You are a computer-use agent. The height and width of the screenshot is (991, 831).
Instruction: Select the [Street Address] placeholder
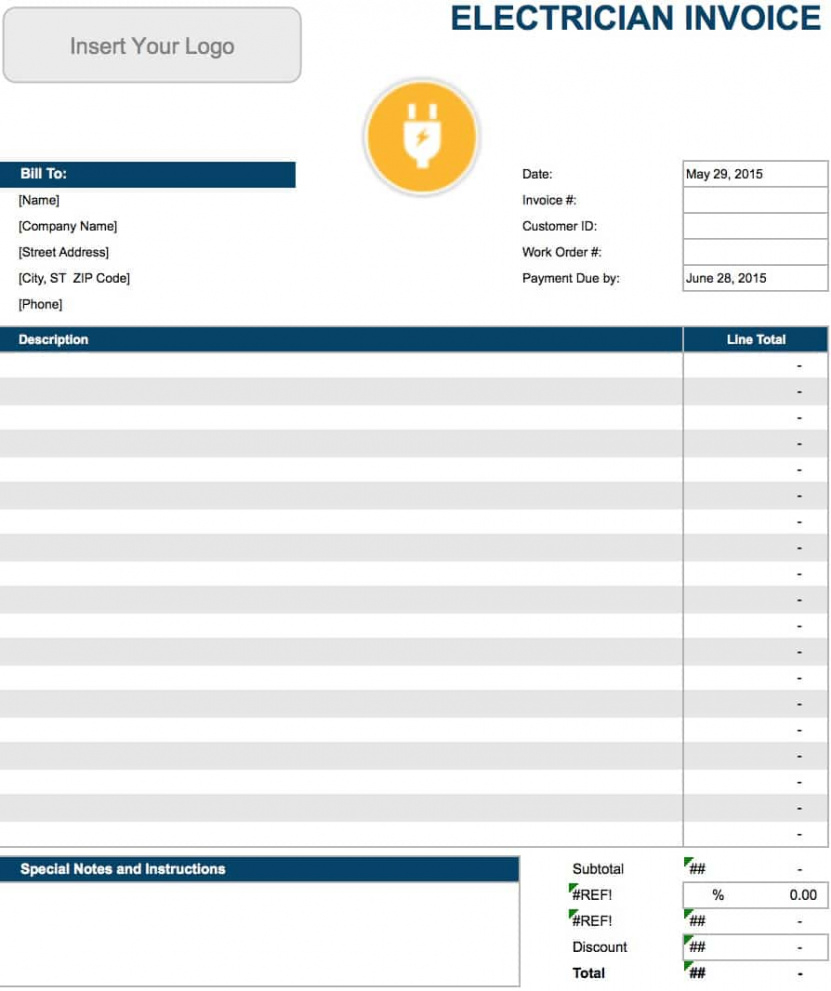[x=63, y=252]
